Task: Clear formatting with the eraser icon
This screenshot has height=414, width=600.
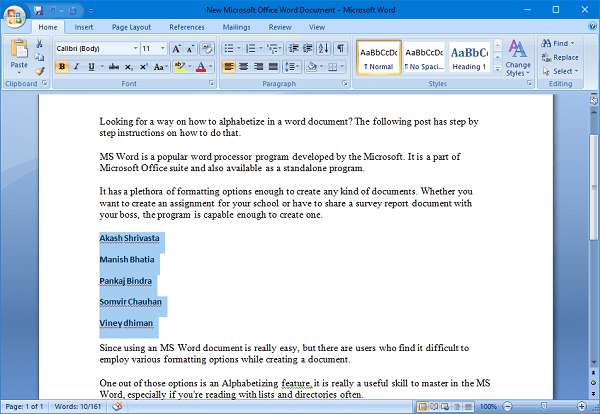Action: click(207, 49)
